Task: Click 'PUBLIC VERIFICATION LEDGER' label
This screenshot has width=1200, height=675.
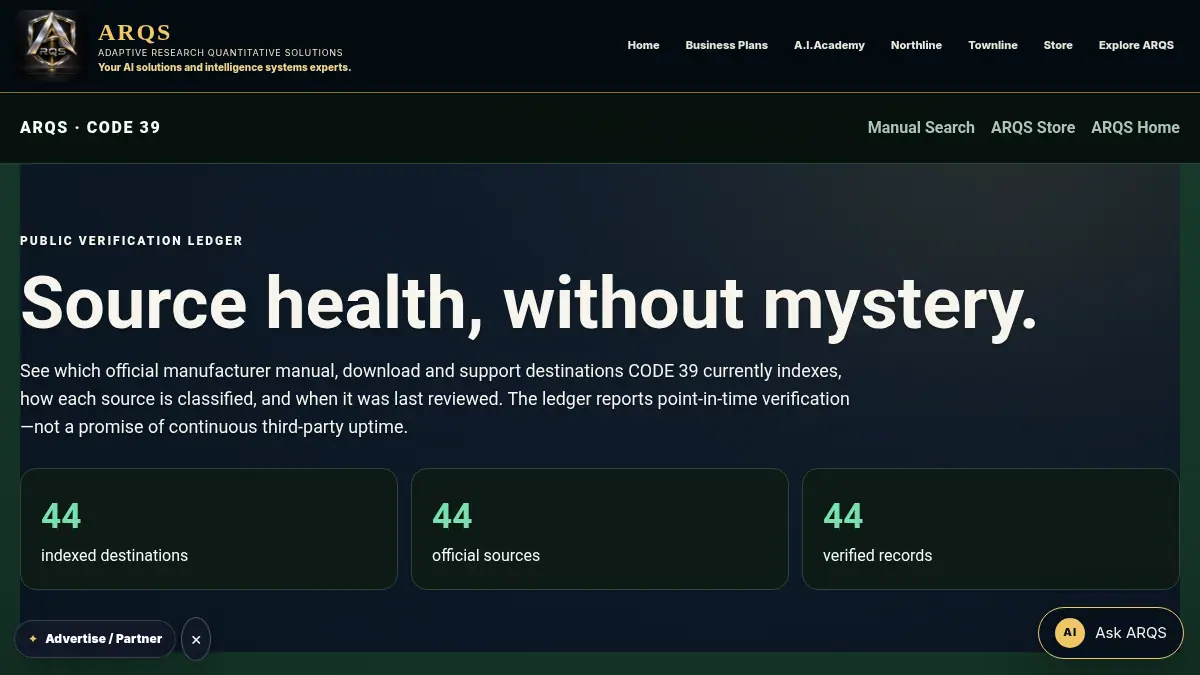Action: click(131, 241)
